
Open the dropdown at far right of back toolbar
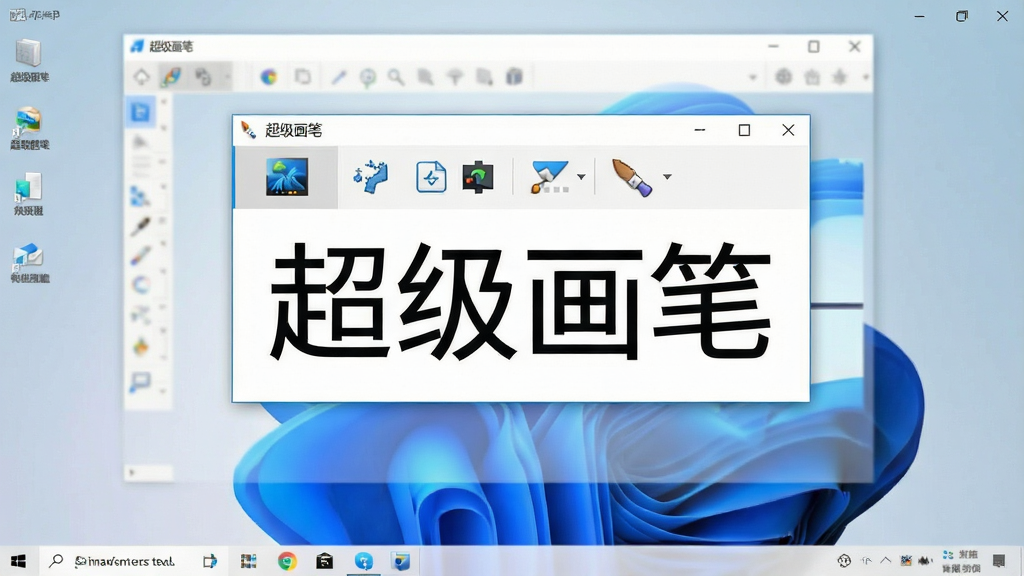click(x=865, y=78)
